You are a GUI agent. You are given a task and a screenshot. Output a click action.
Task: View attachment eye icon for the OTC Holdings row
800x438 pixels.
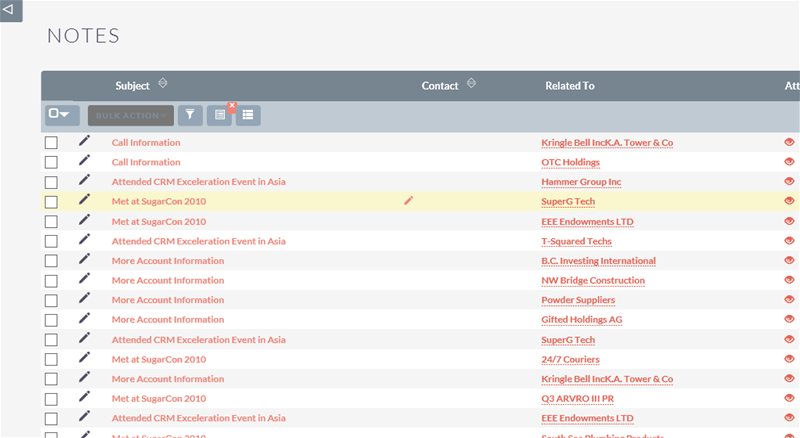pyautogui.click(x=789, y=162)
